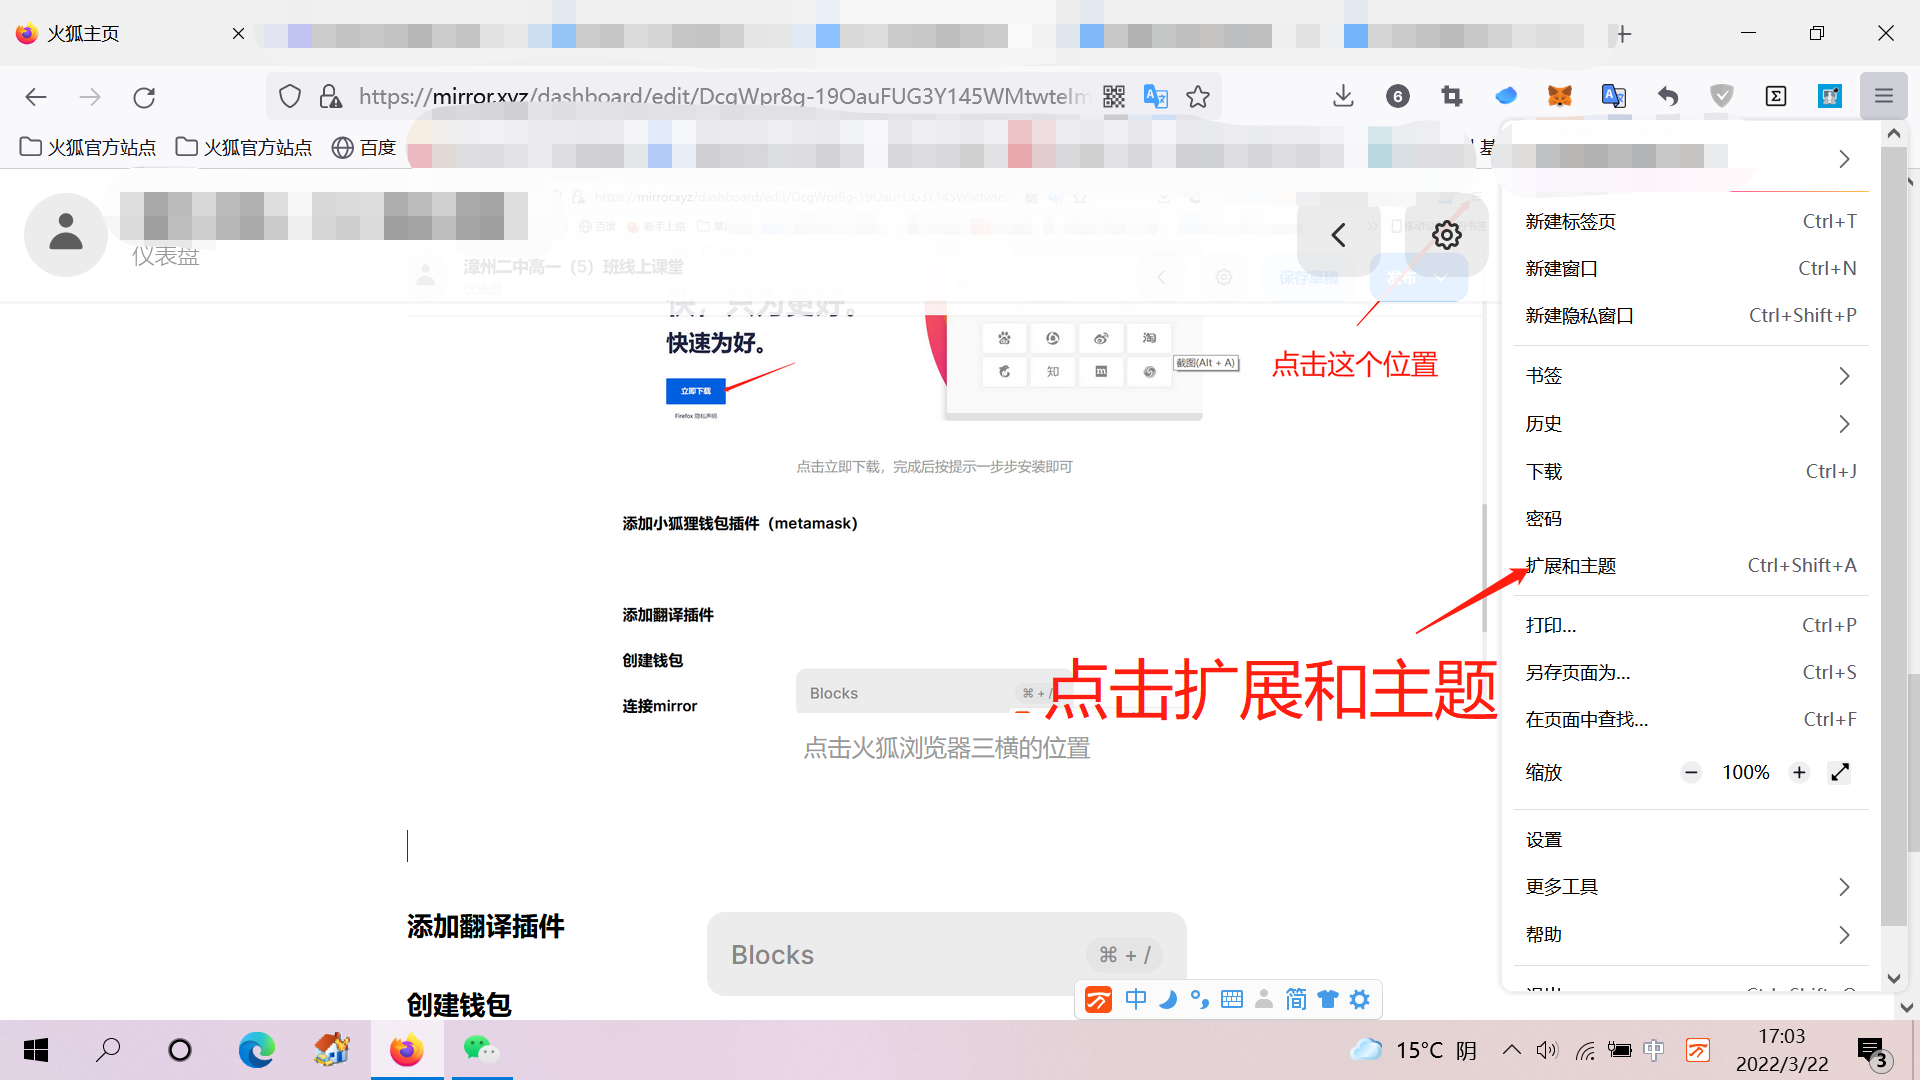Toggle Sogou IME Chinese/English mode 中
This screenshot has height=1080, width=1920.
1135,999
